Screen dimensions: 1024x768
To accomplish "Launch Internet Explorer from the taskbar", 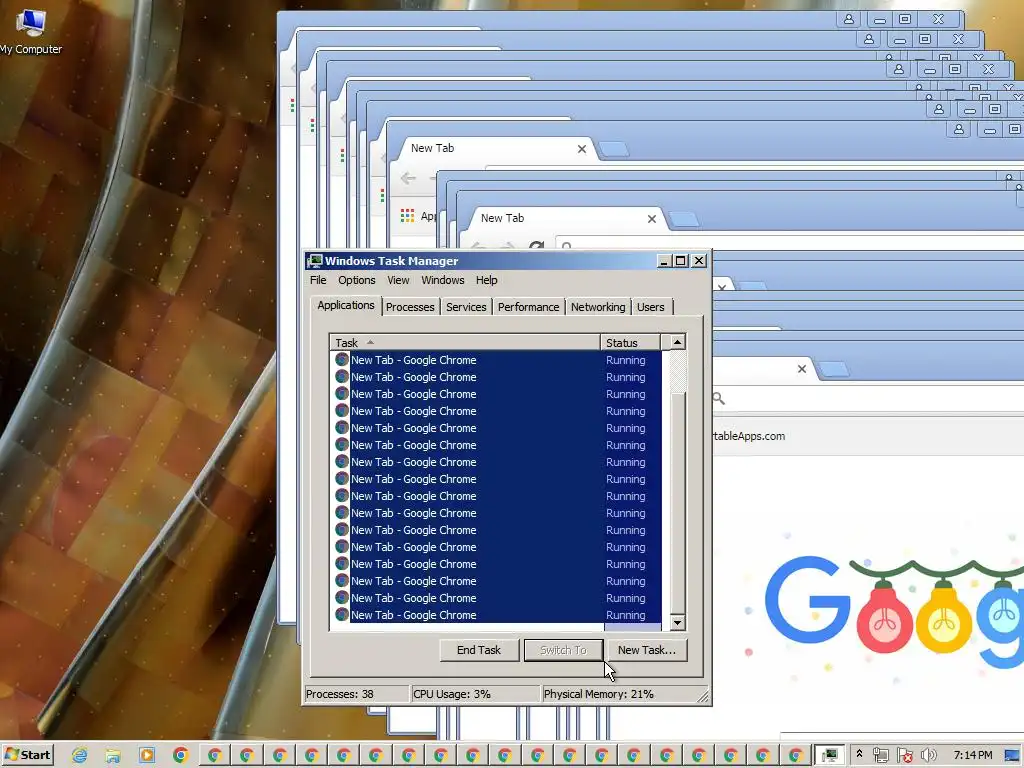I will pyautogui.click(x=80, y=756).
